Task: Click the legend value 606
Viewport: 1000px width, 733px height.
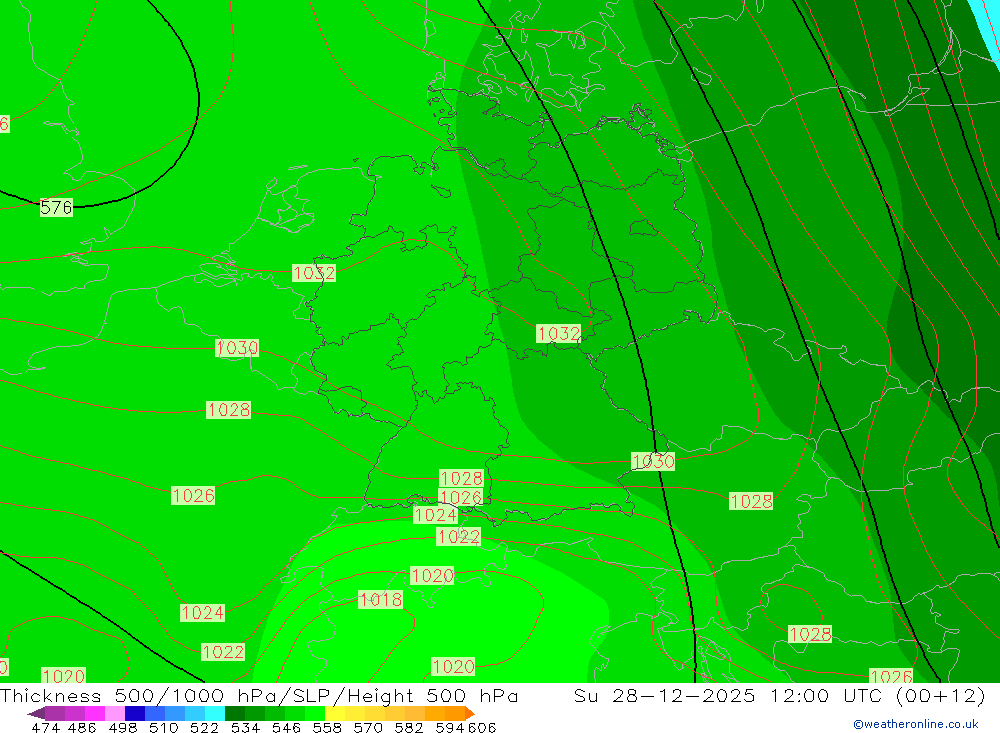Action: click(481, 727)
